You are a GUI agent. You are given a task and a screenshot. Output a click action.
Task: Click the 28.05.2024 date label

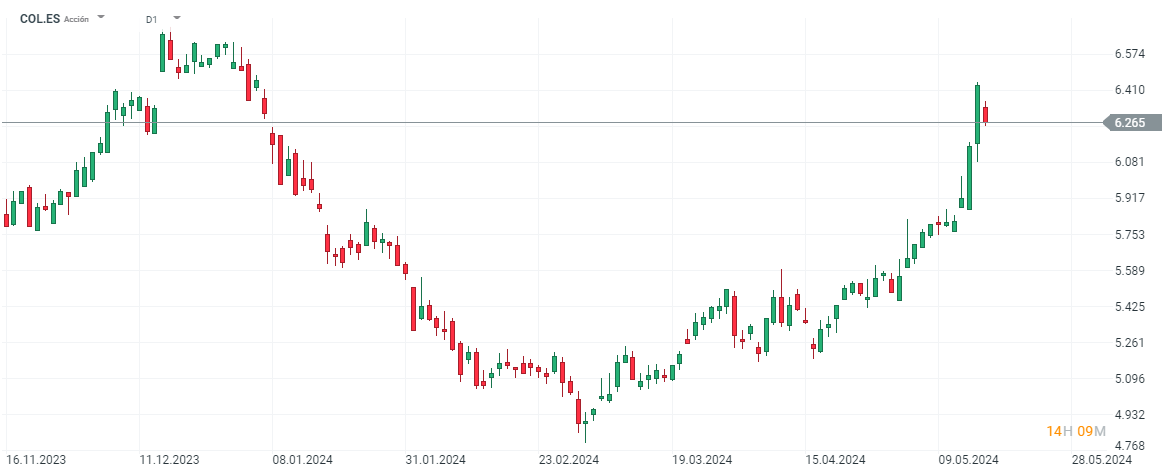coord(1101,460)
